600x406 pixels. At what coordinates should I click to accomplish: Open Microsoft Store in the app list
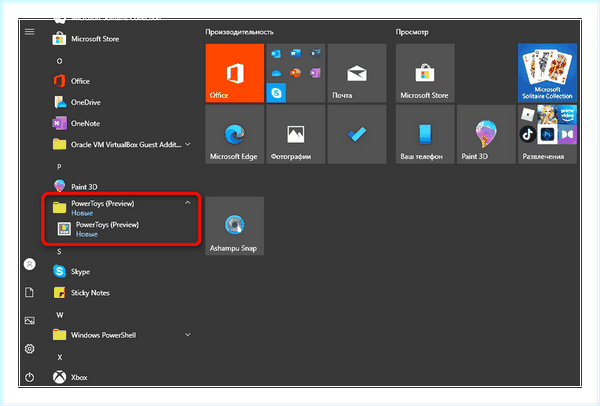point(122,39)
